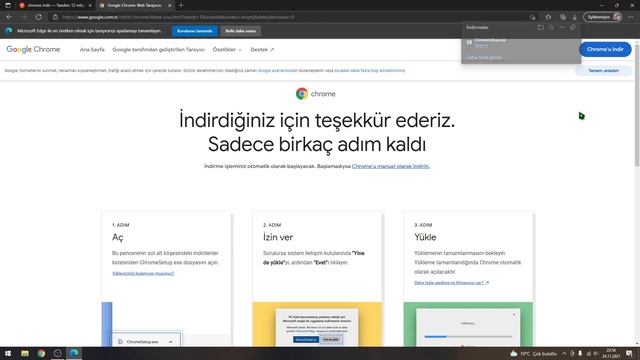Viewport: 640px width, 360px height.
Task: Open File Explorer from the taskbar
Action: [x=25, y=353]
